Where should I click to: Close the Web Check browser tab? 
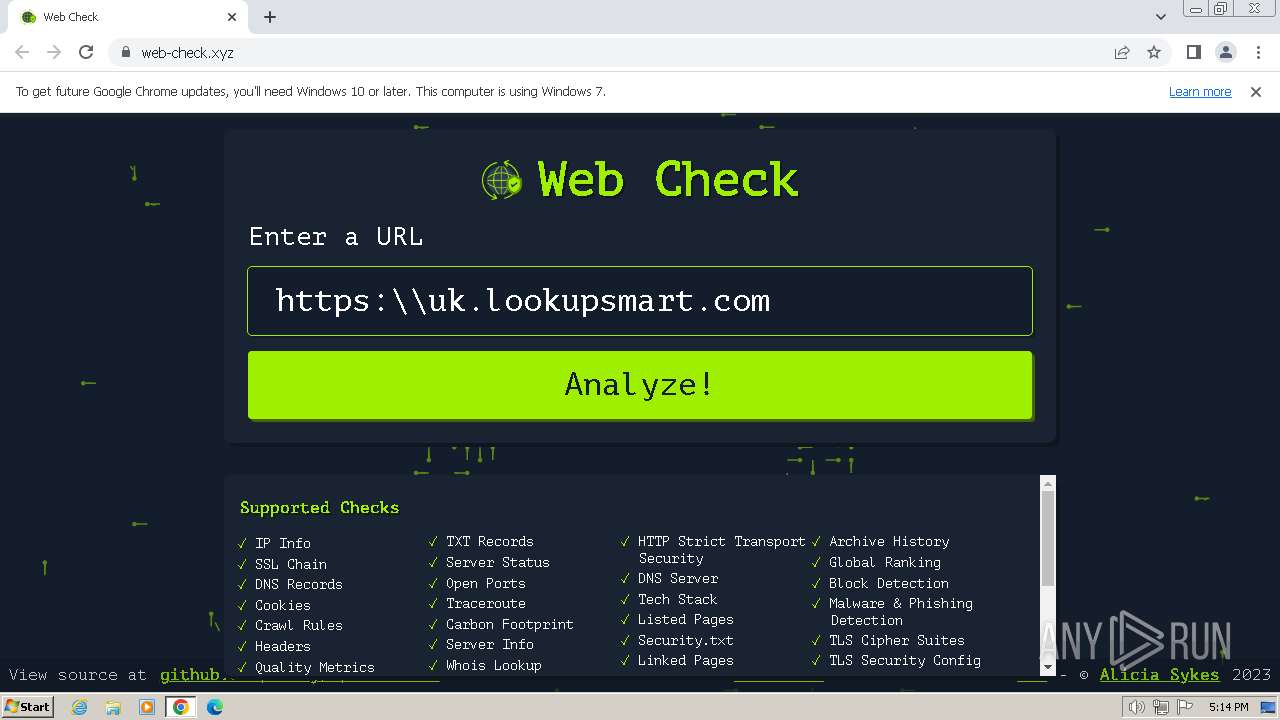232,17
